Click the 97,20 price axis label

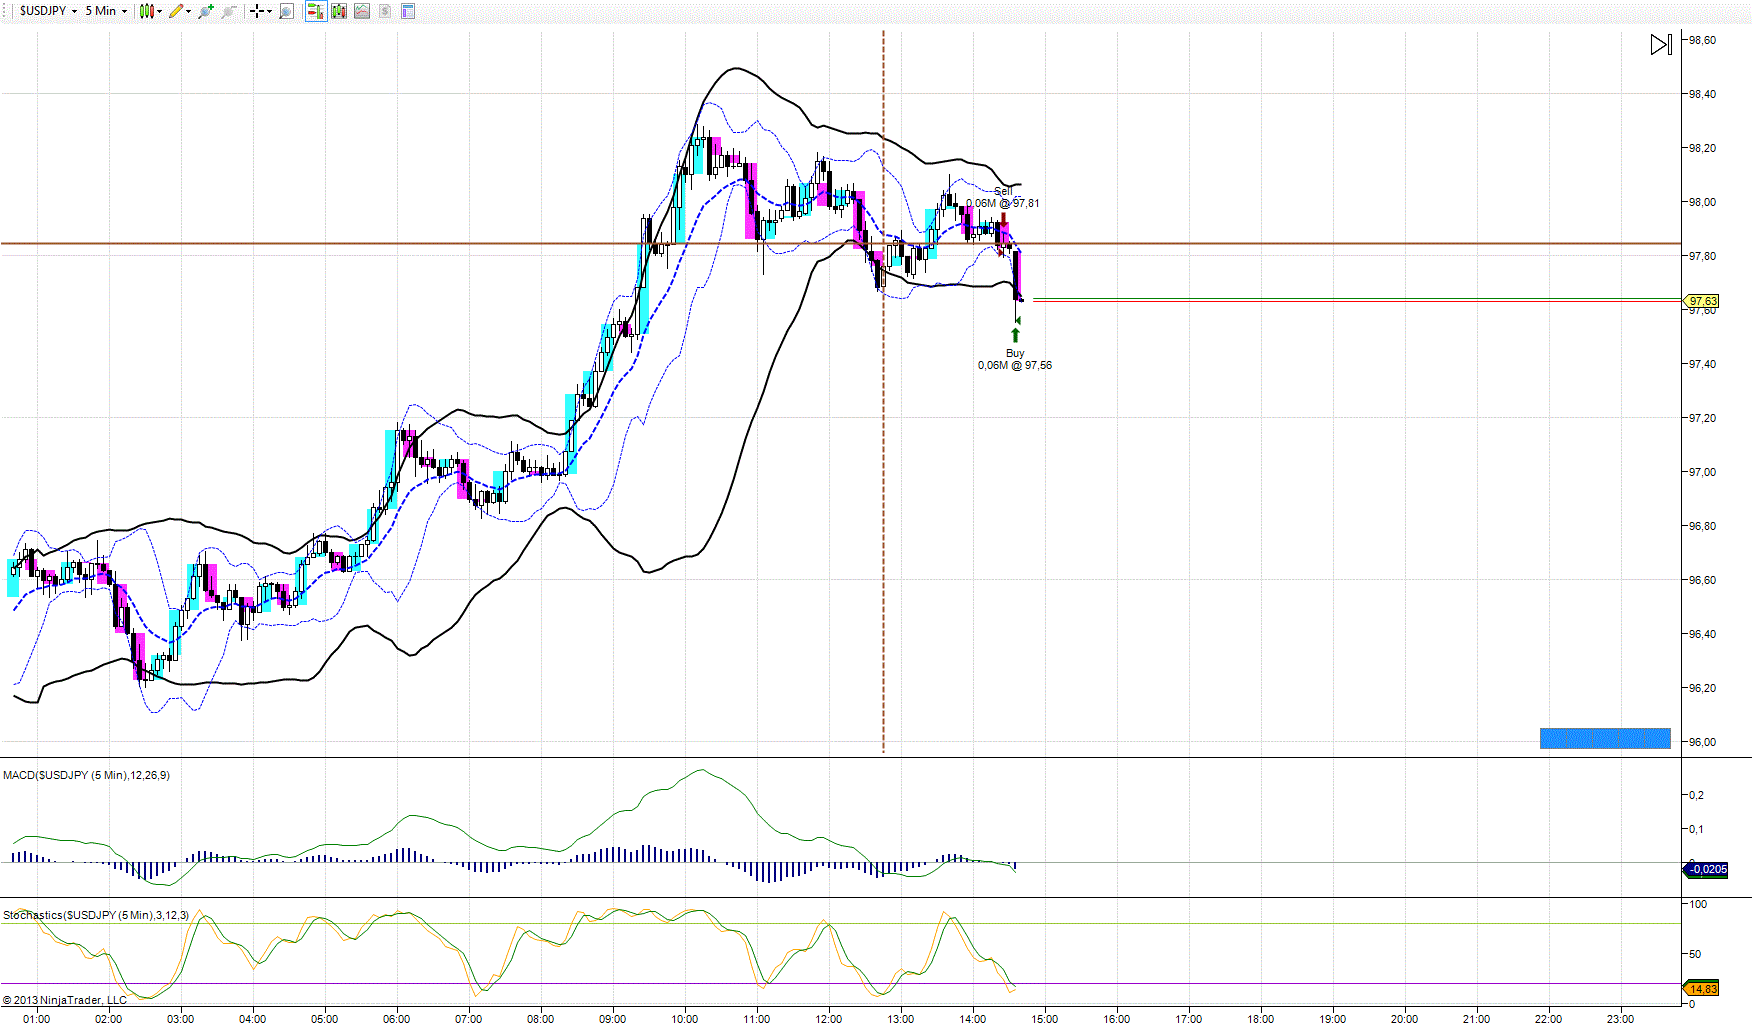pos(1702,418)
